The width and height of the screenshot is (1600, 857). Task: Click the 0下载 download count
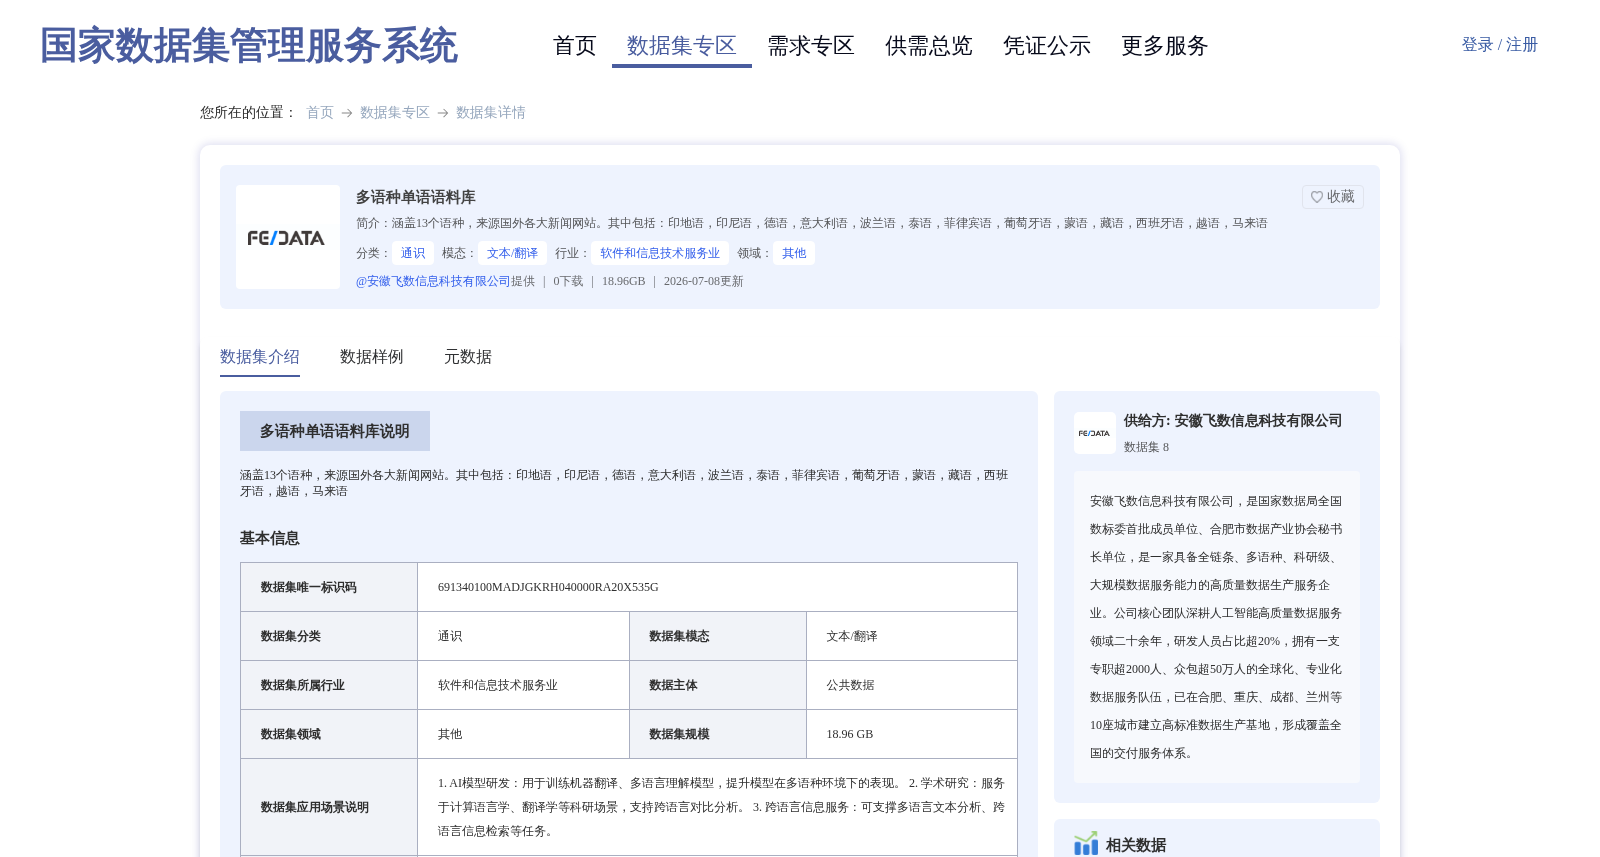click(x=568, y=281)
